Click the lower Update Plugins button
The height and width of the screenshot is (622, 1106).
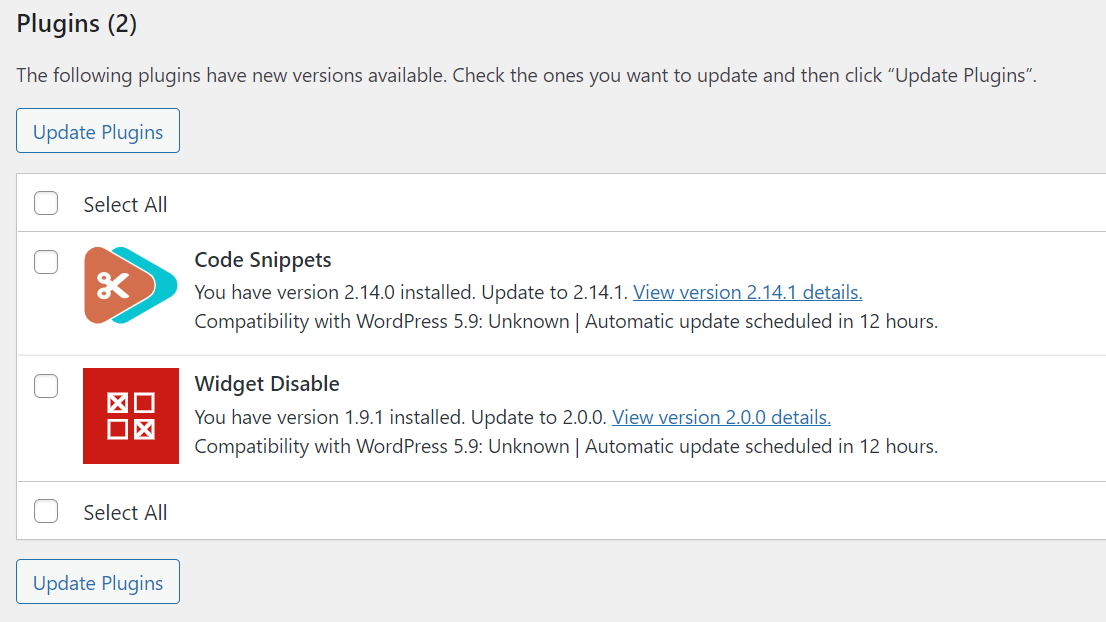[x=98, y=582]
